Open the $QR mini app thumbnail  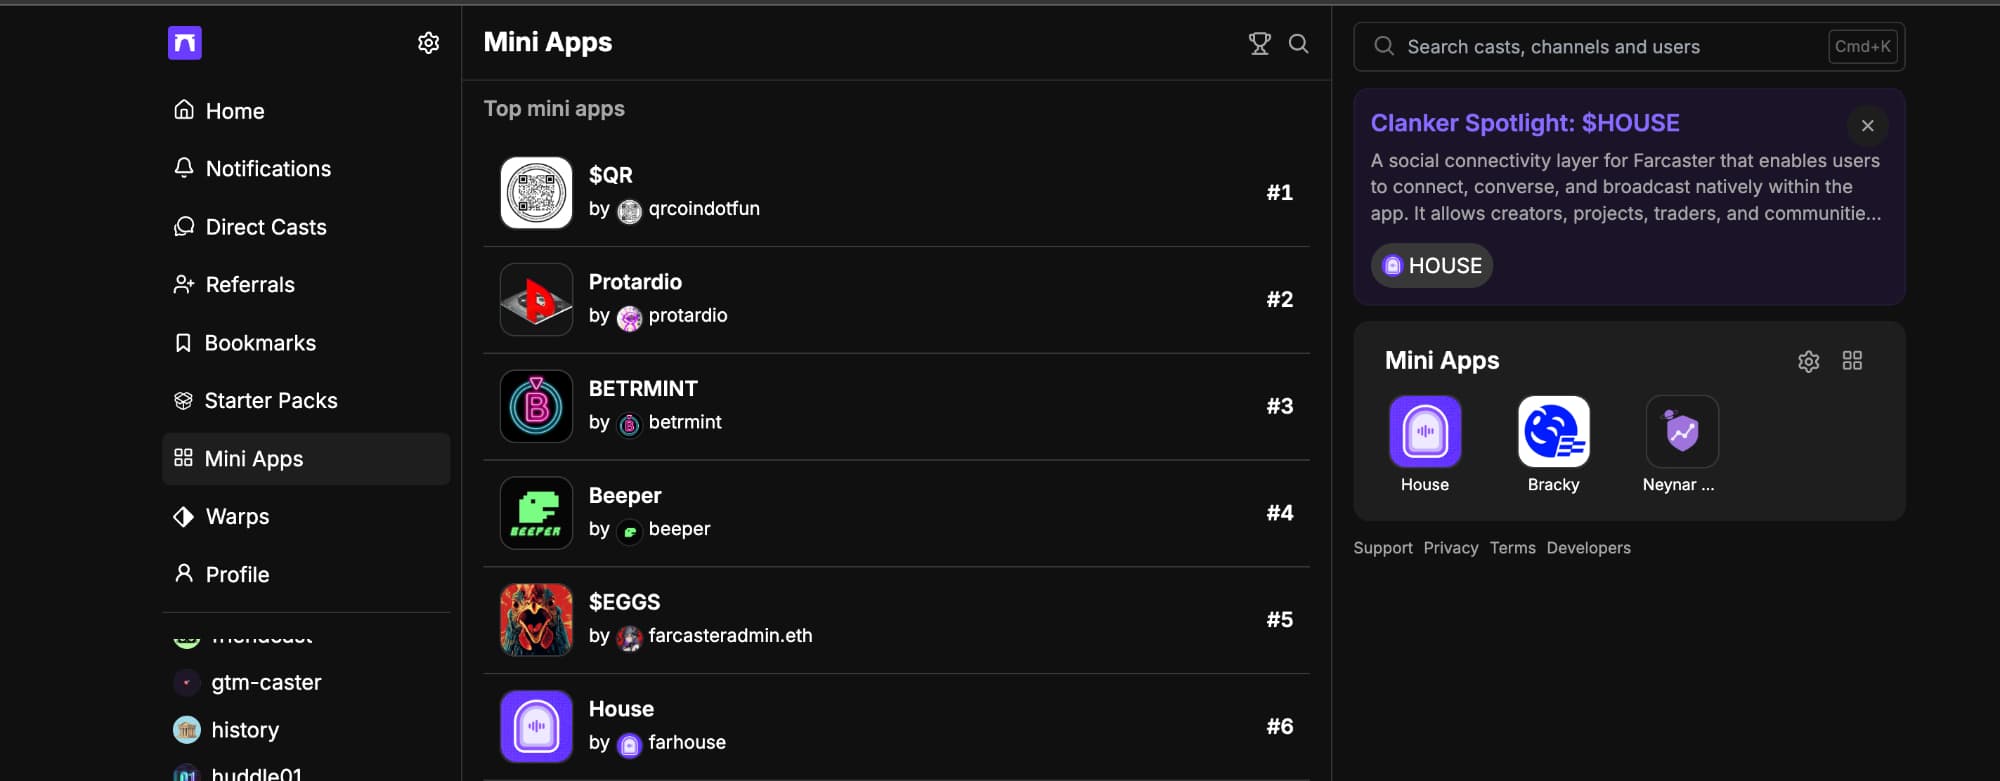pyautogui.click(x=536, y=193)
